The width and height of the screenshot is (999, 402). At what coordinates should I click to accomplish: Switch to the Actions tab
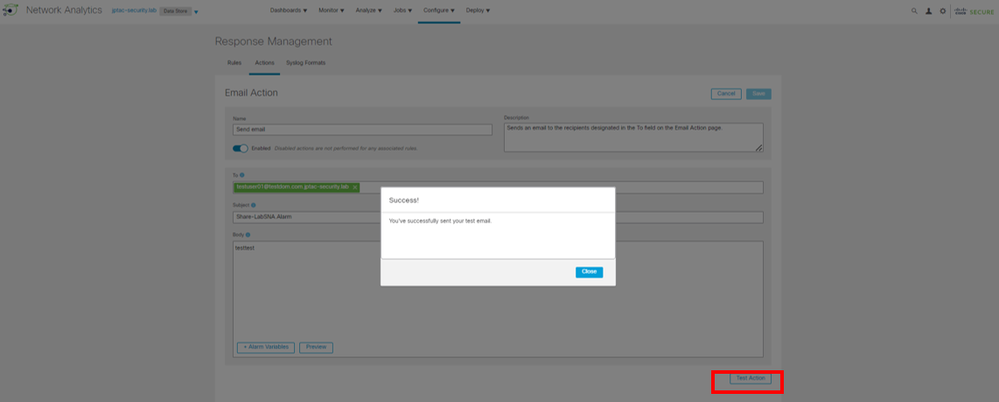(264, 63)
